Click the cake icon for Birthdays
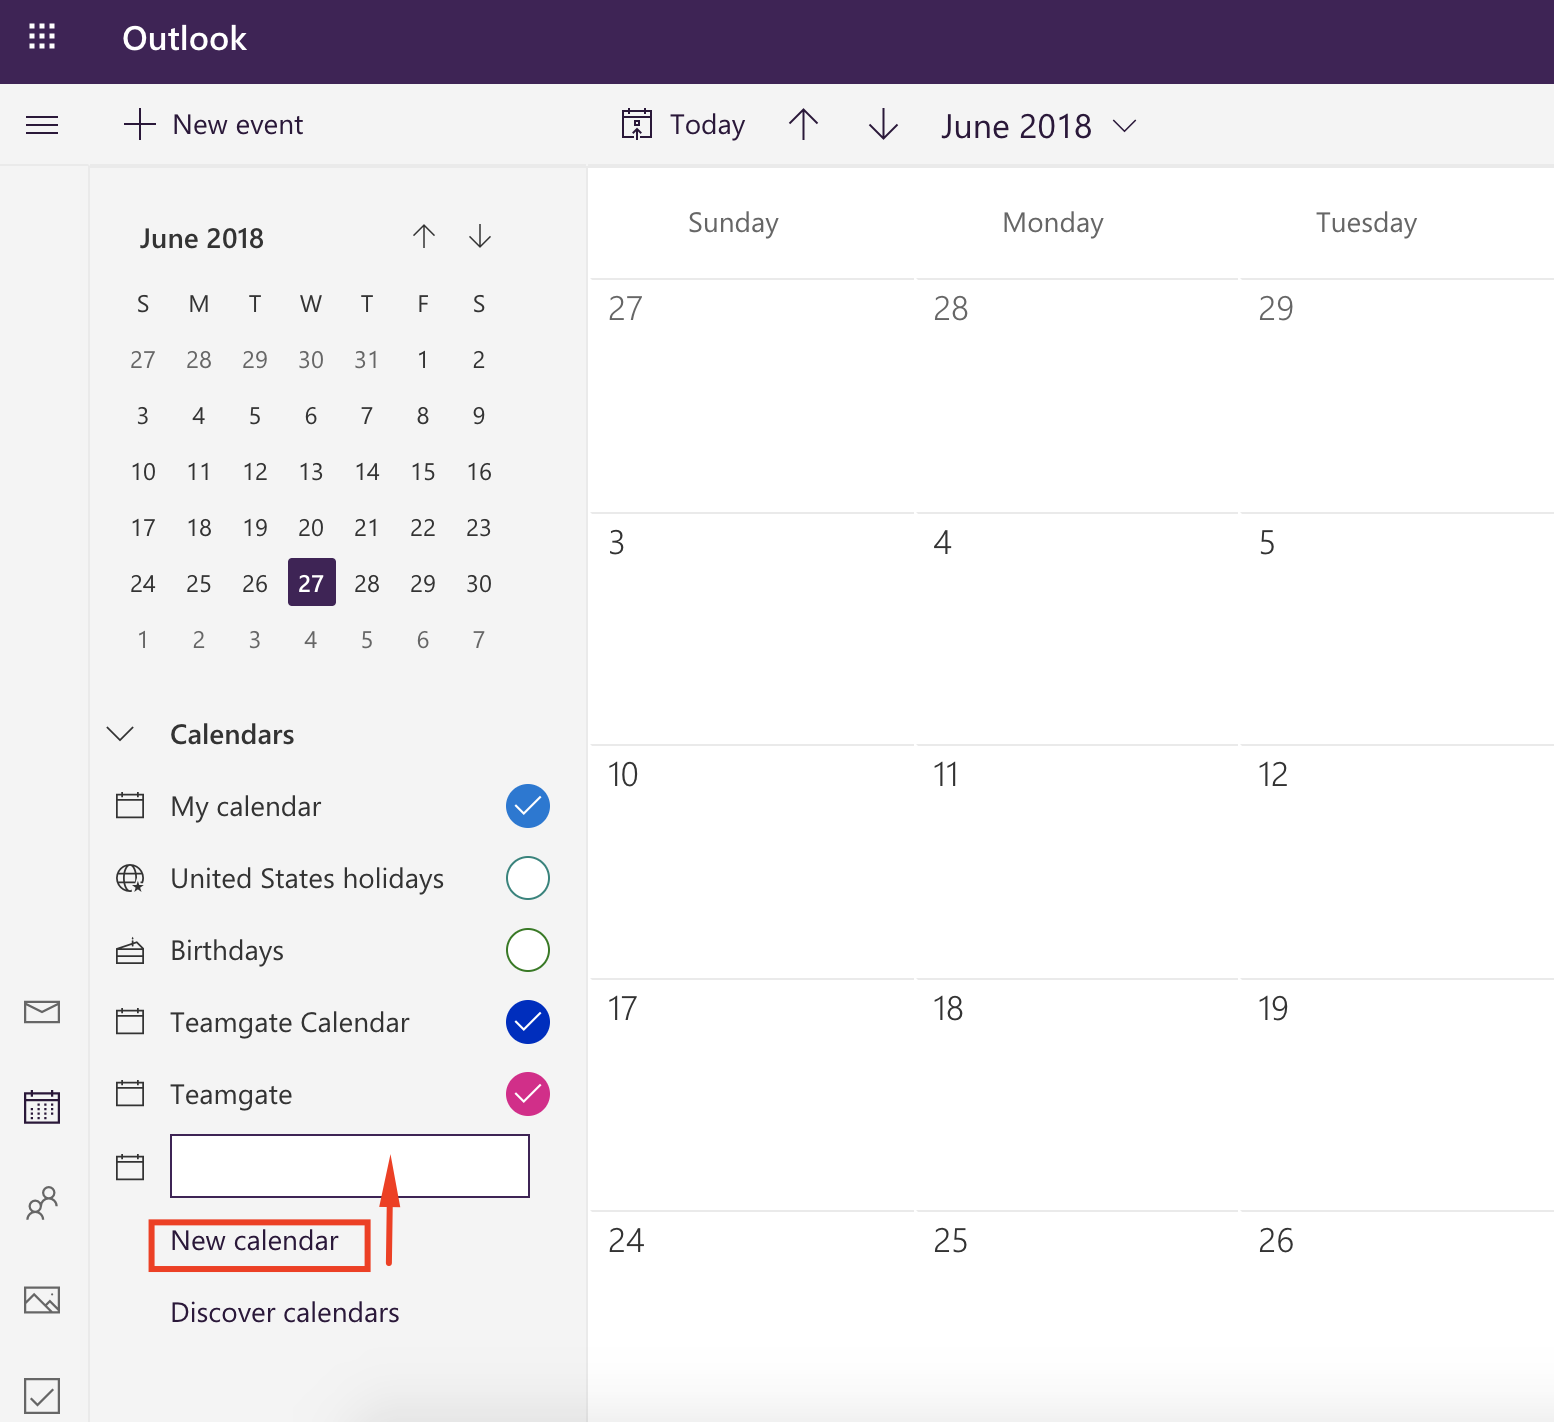 coord(130,950)
